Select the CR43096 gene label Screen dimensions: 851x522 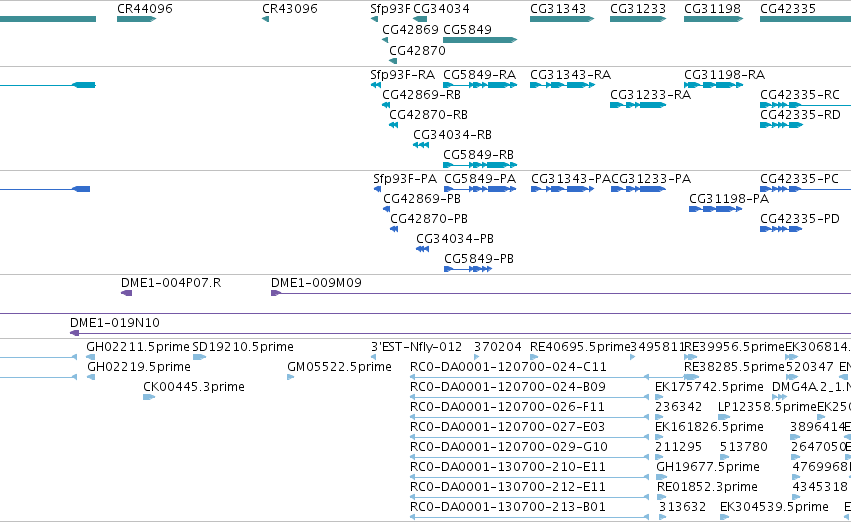(x=290, y=9)
